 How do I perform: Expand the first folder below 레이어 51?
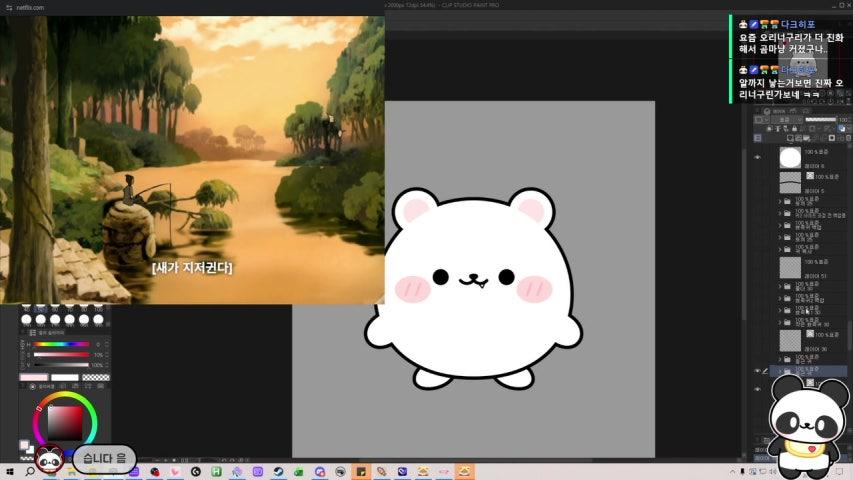coord(780,286)
